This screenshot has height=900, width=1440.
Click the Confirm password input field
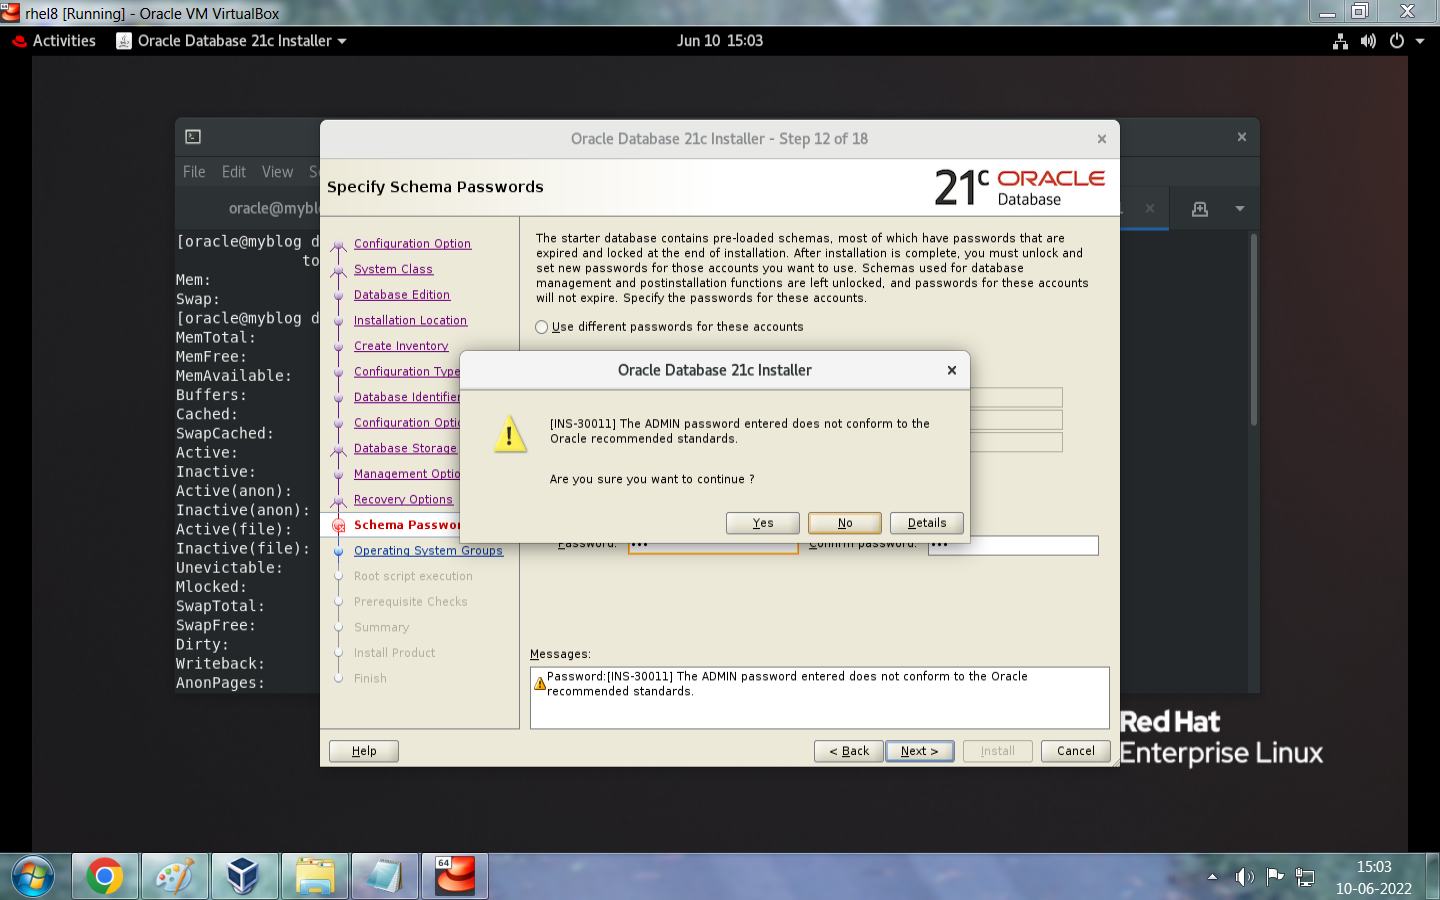1013,545
